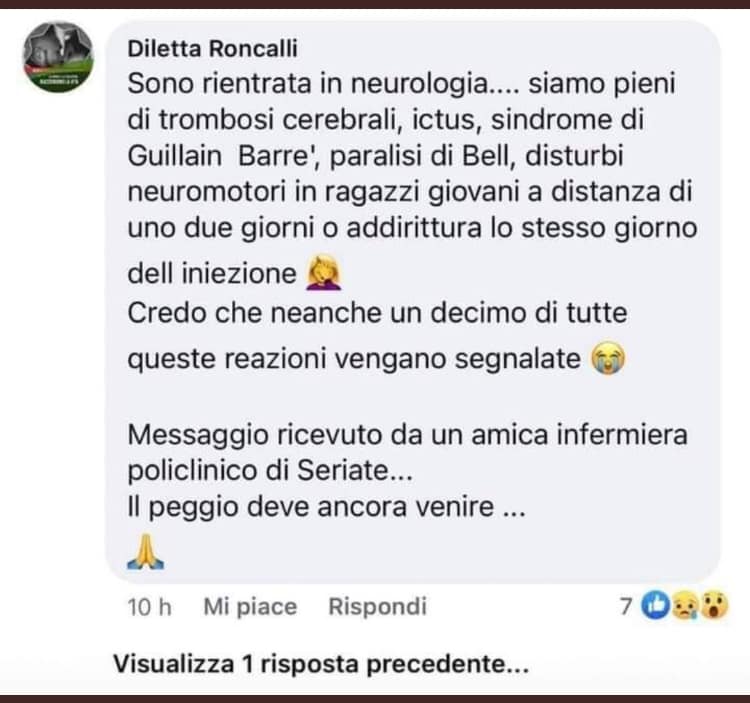Image resolution: width=750 pixels, height=703 pixels.
Task: Reply using the Rispondi button
Action: (377, 606)
